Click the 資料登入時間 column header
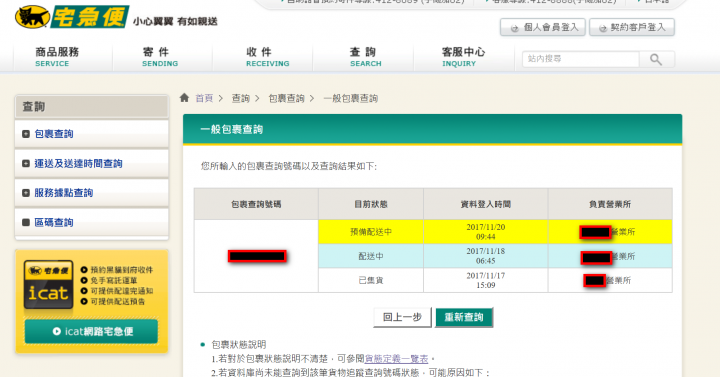 [x=485, y=204]
